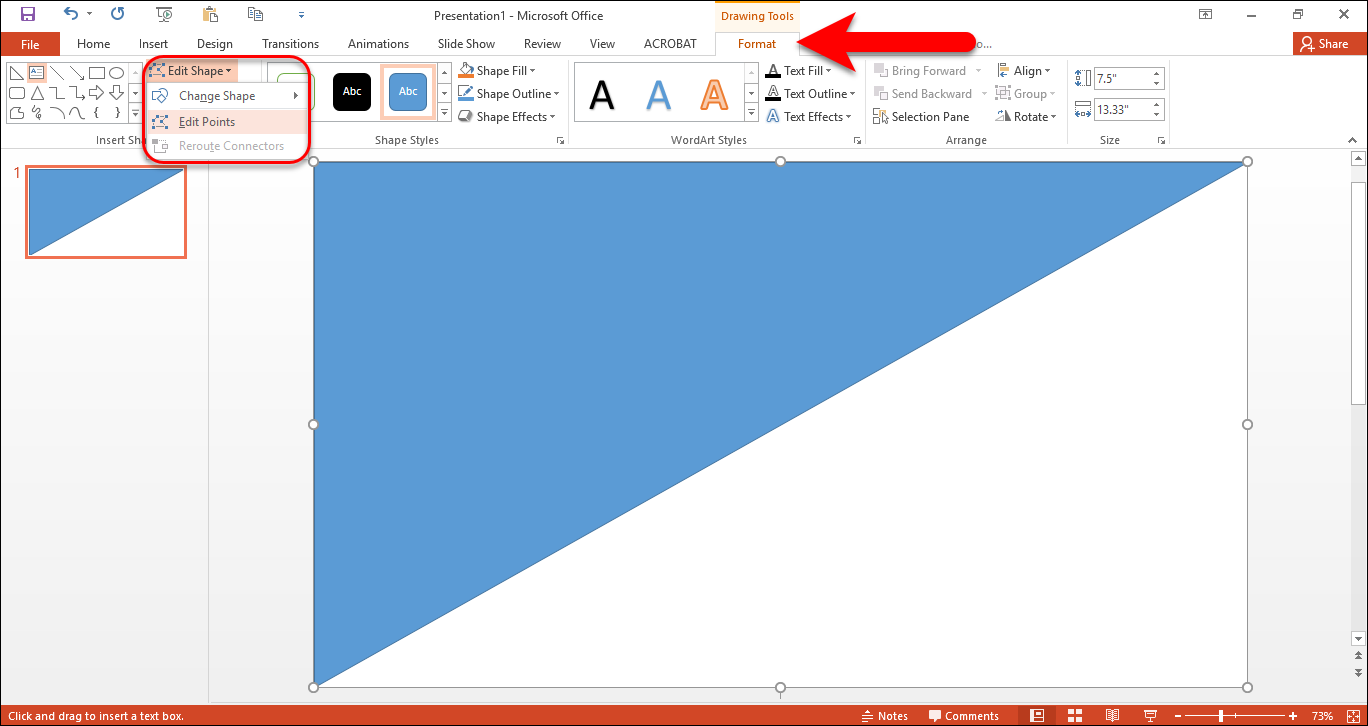The width and height of the screenshot is (1368, 726).
Task: Open the Size and Position dialog launcher
Action: (1161, 142)
